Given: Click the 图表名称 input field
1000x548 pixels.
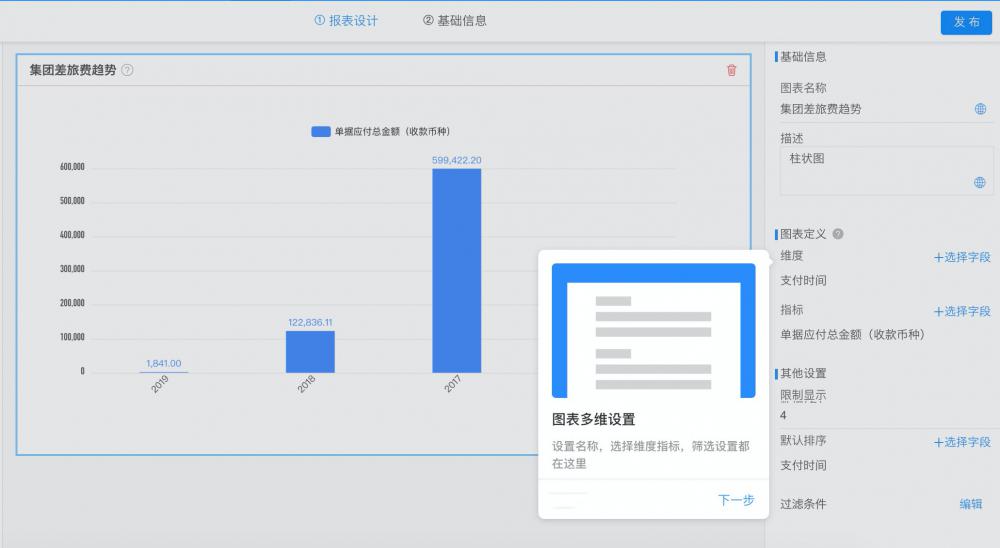Looking at the screenshot, I should point(870,109).
